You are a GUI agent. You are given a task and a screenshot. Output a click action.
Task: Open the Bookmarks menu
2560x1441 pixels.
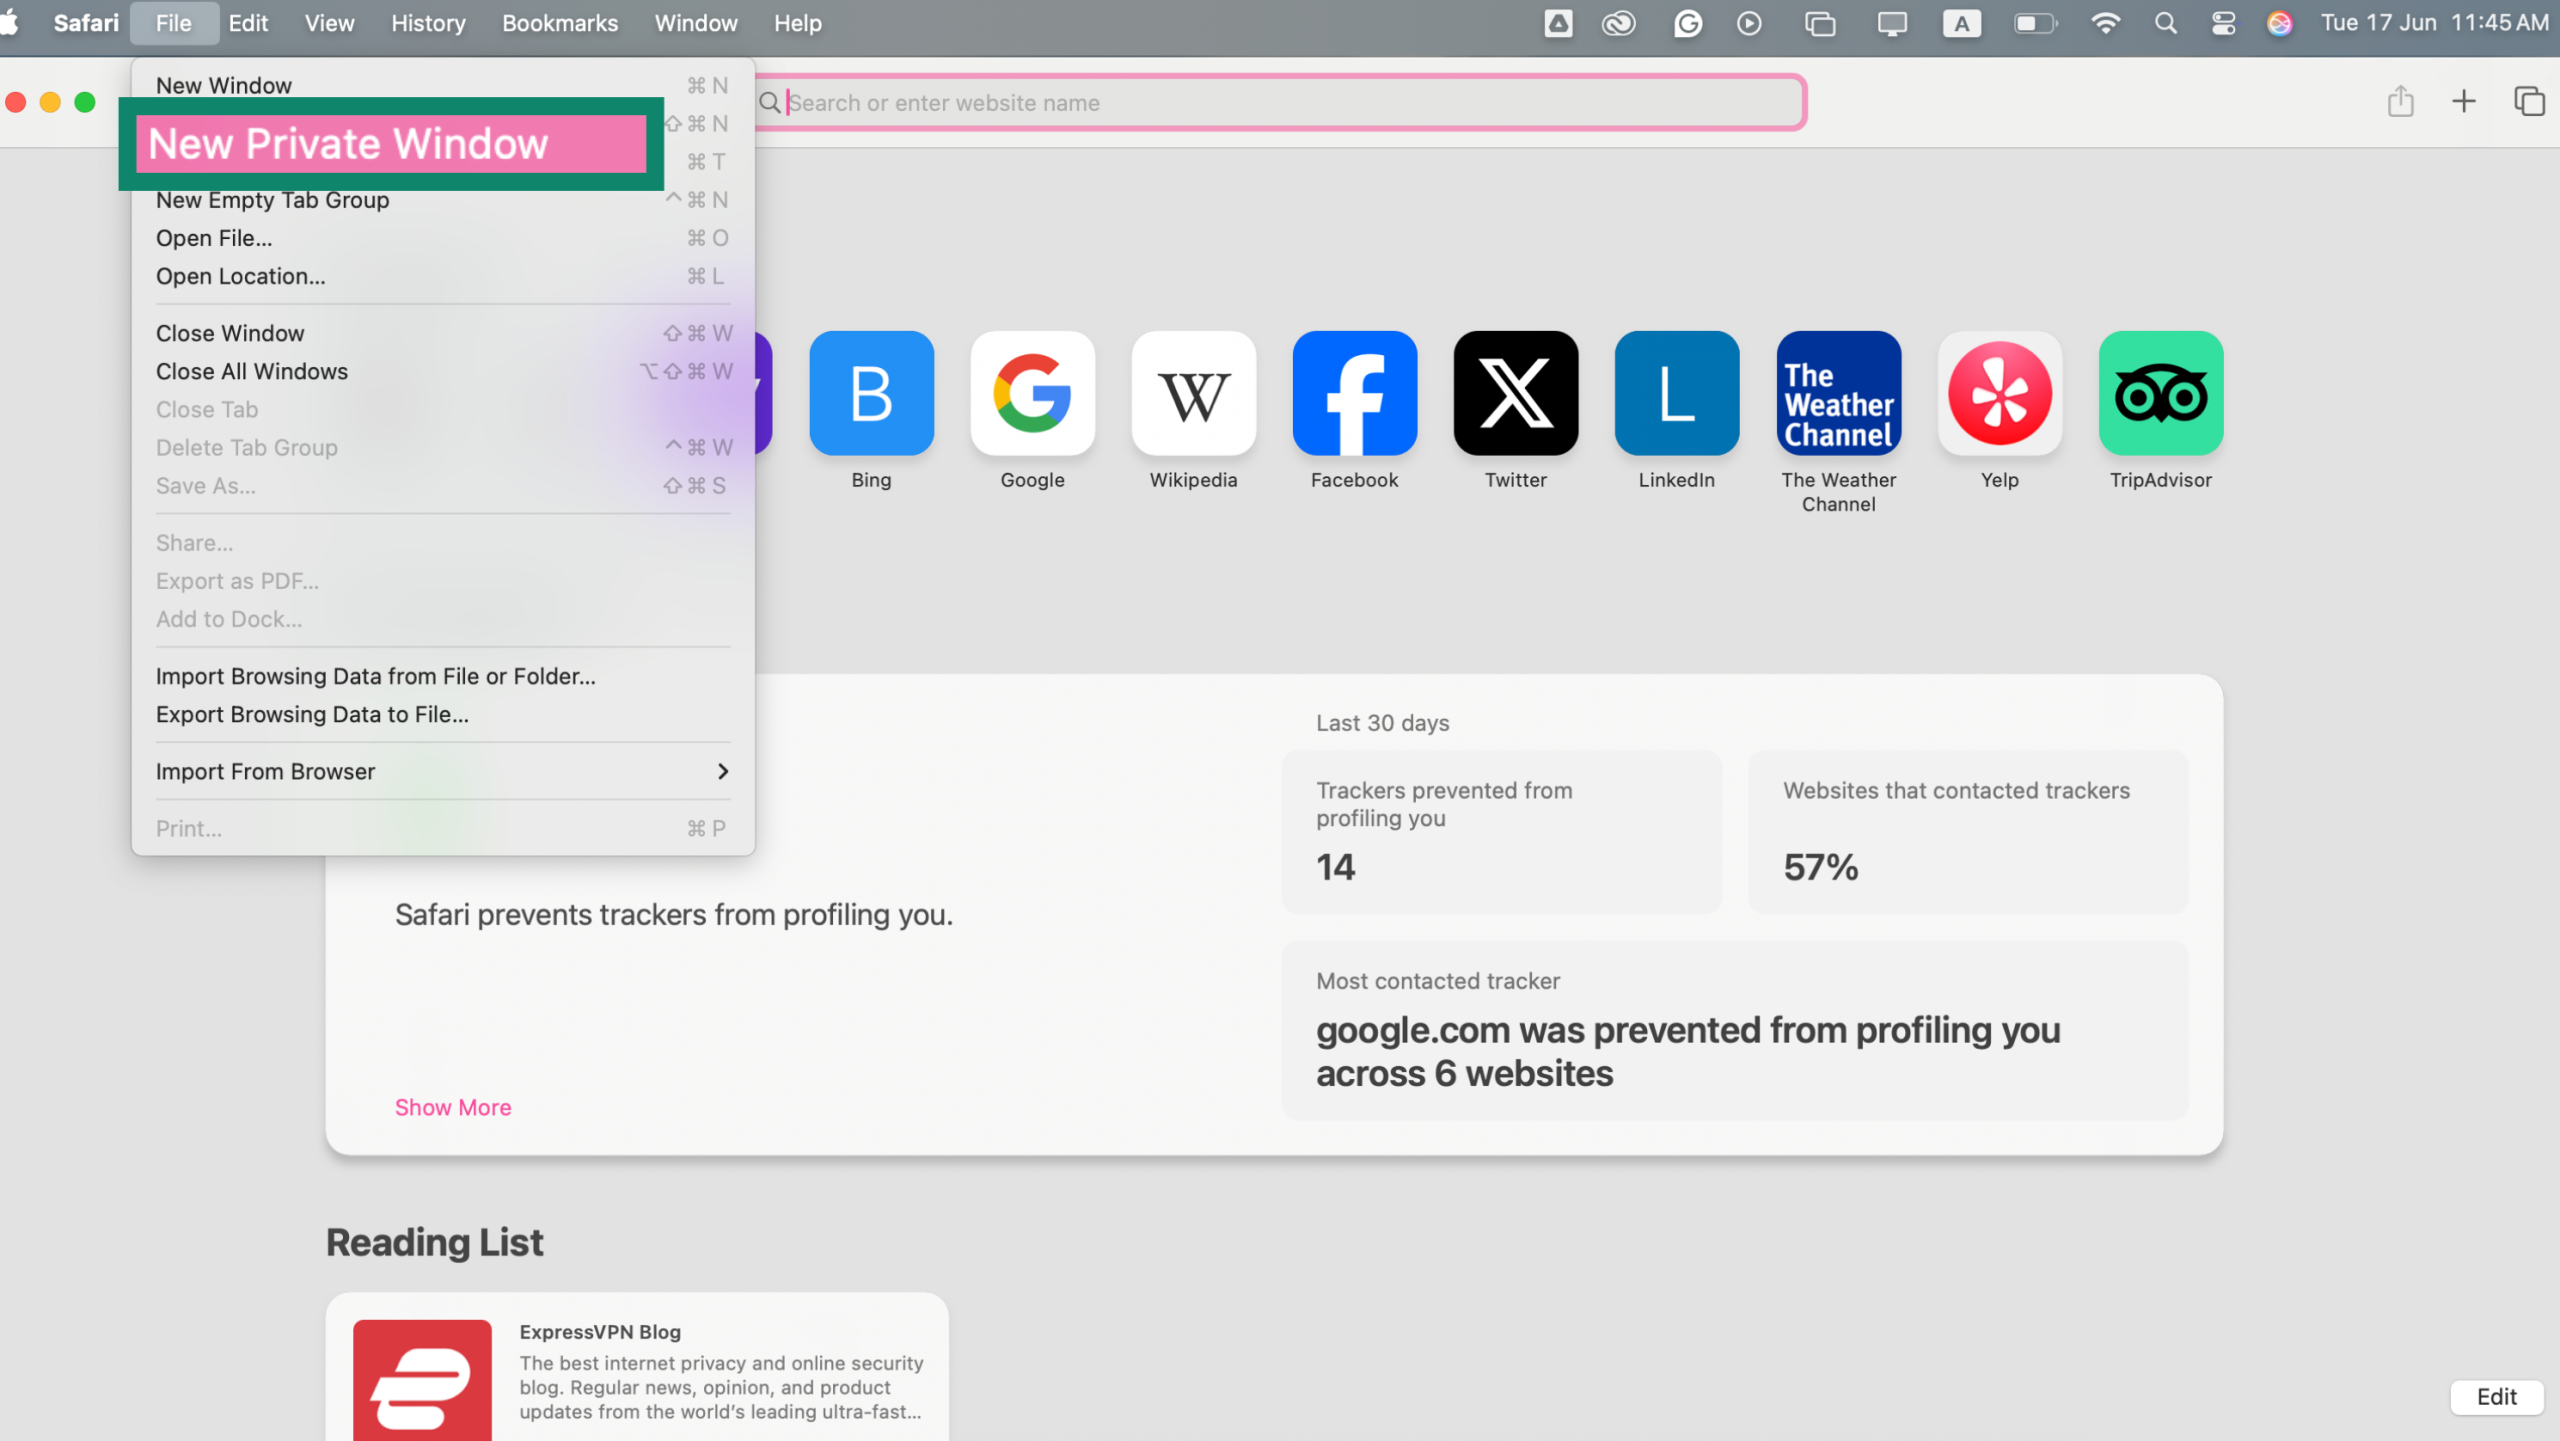(560, 22)
